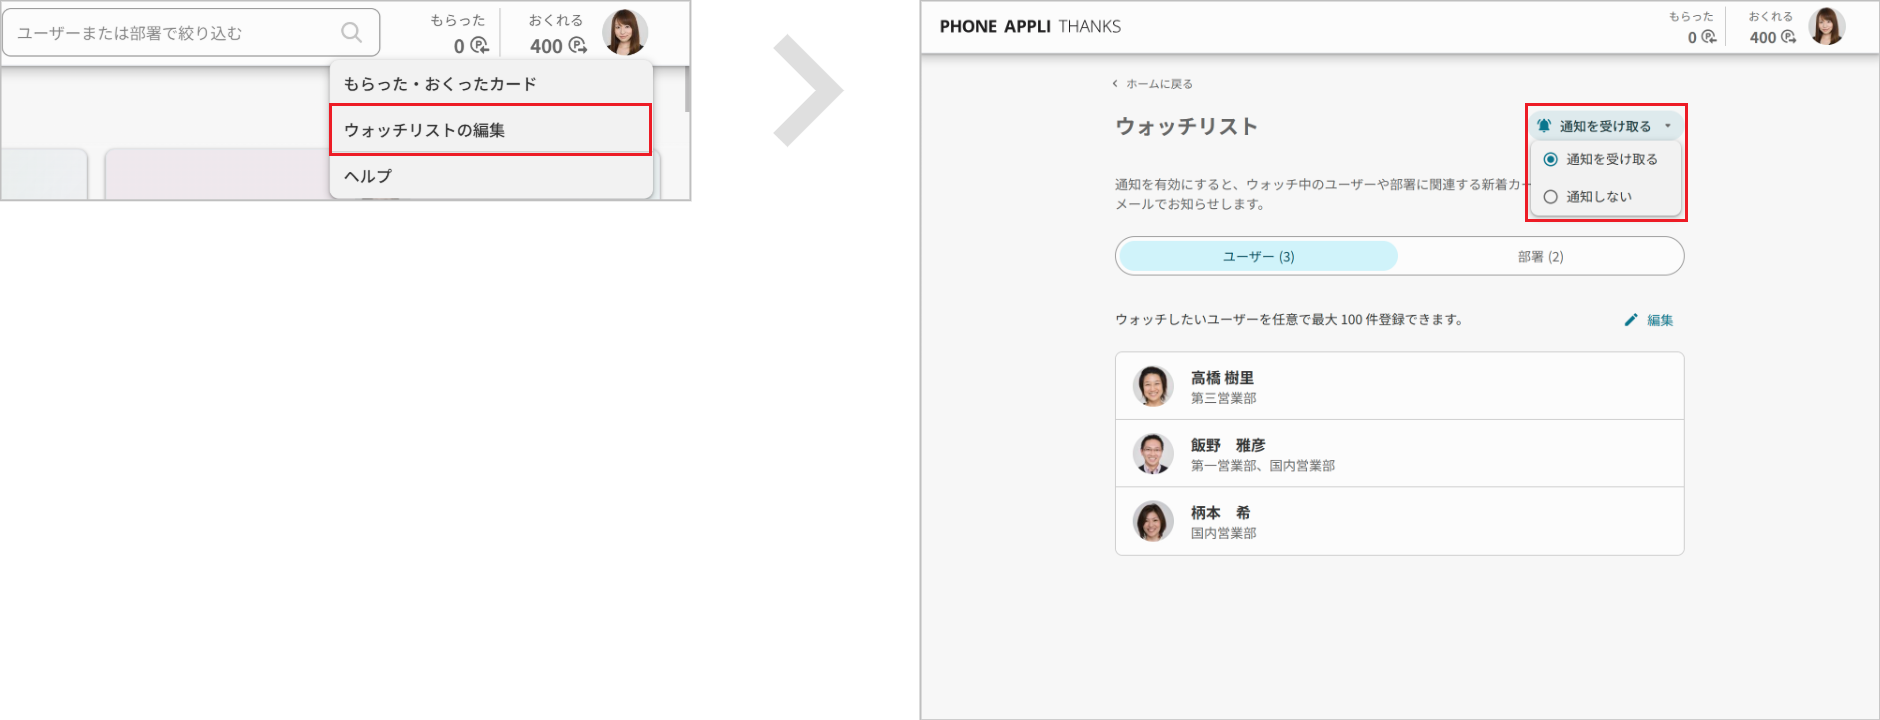Screen dimensions: 1880x720
Task: Click 第一営業部、国内営業部 department text
Action: [1262, 466]
